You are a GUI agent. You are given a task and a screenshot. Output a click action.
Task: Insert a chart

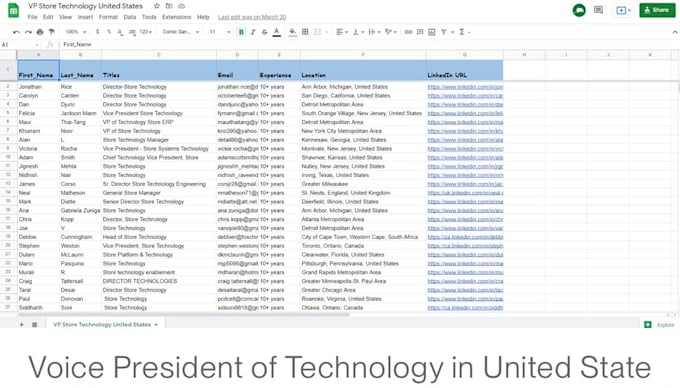[x=432, y=32]
